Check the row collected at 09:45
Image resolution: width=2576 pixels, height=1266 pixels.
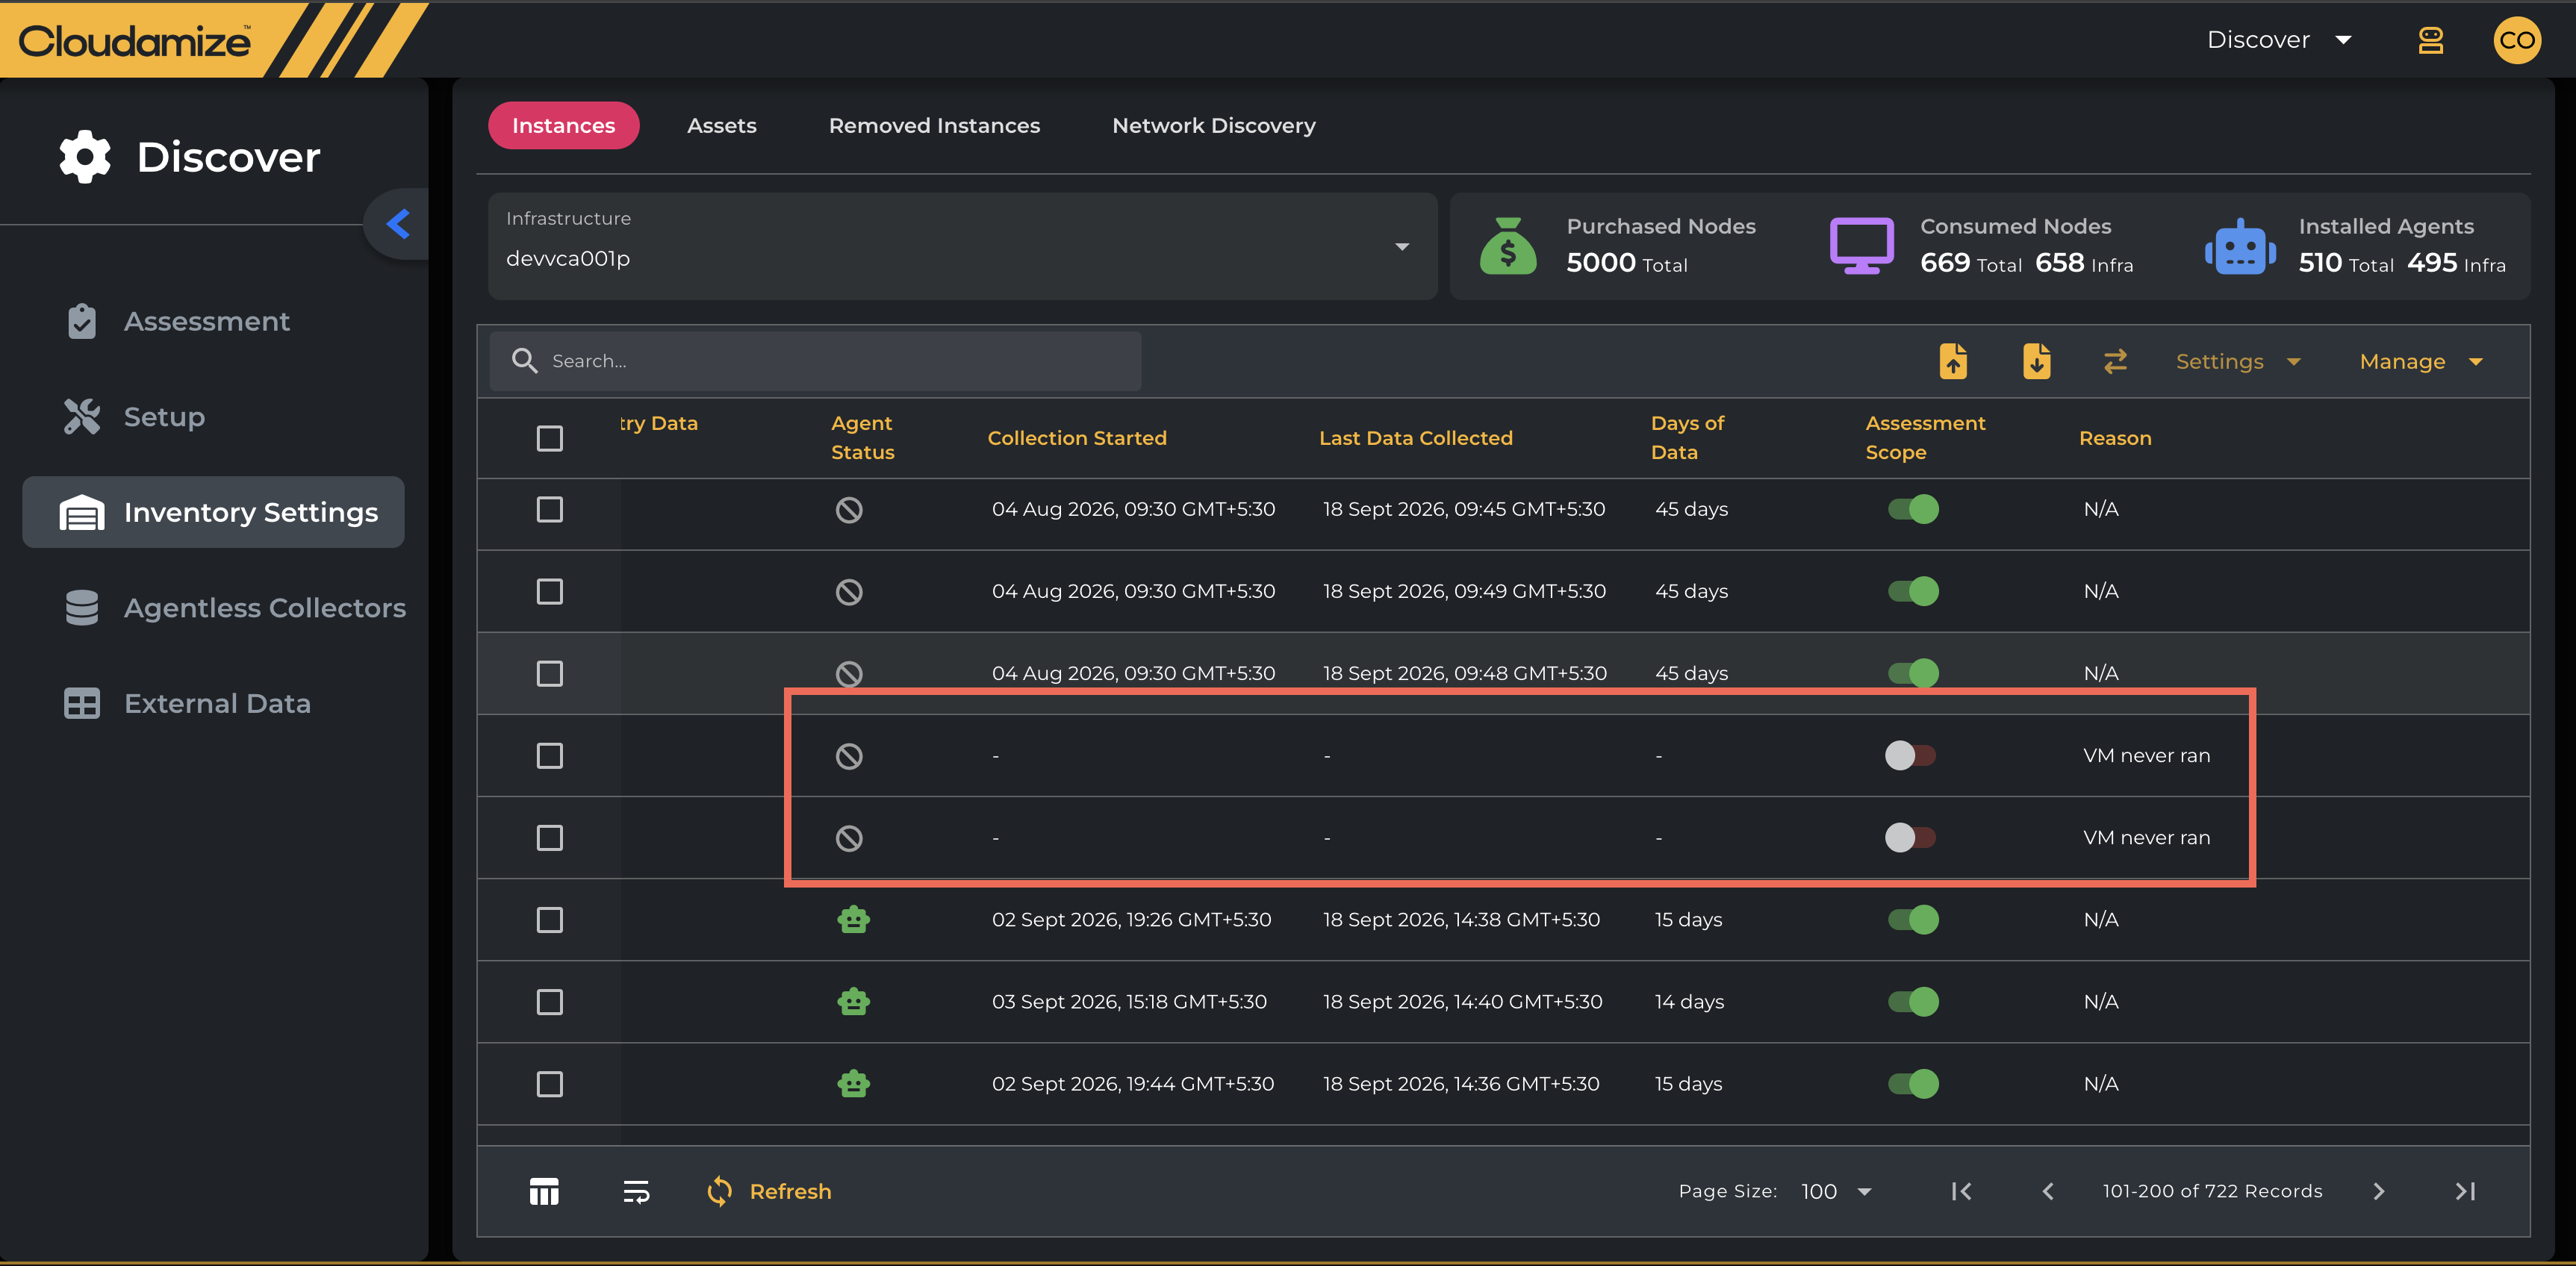coord(549,509)
